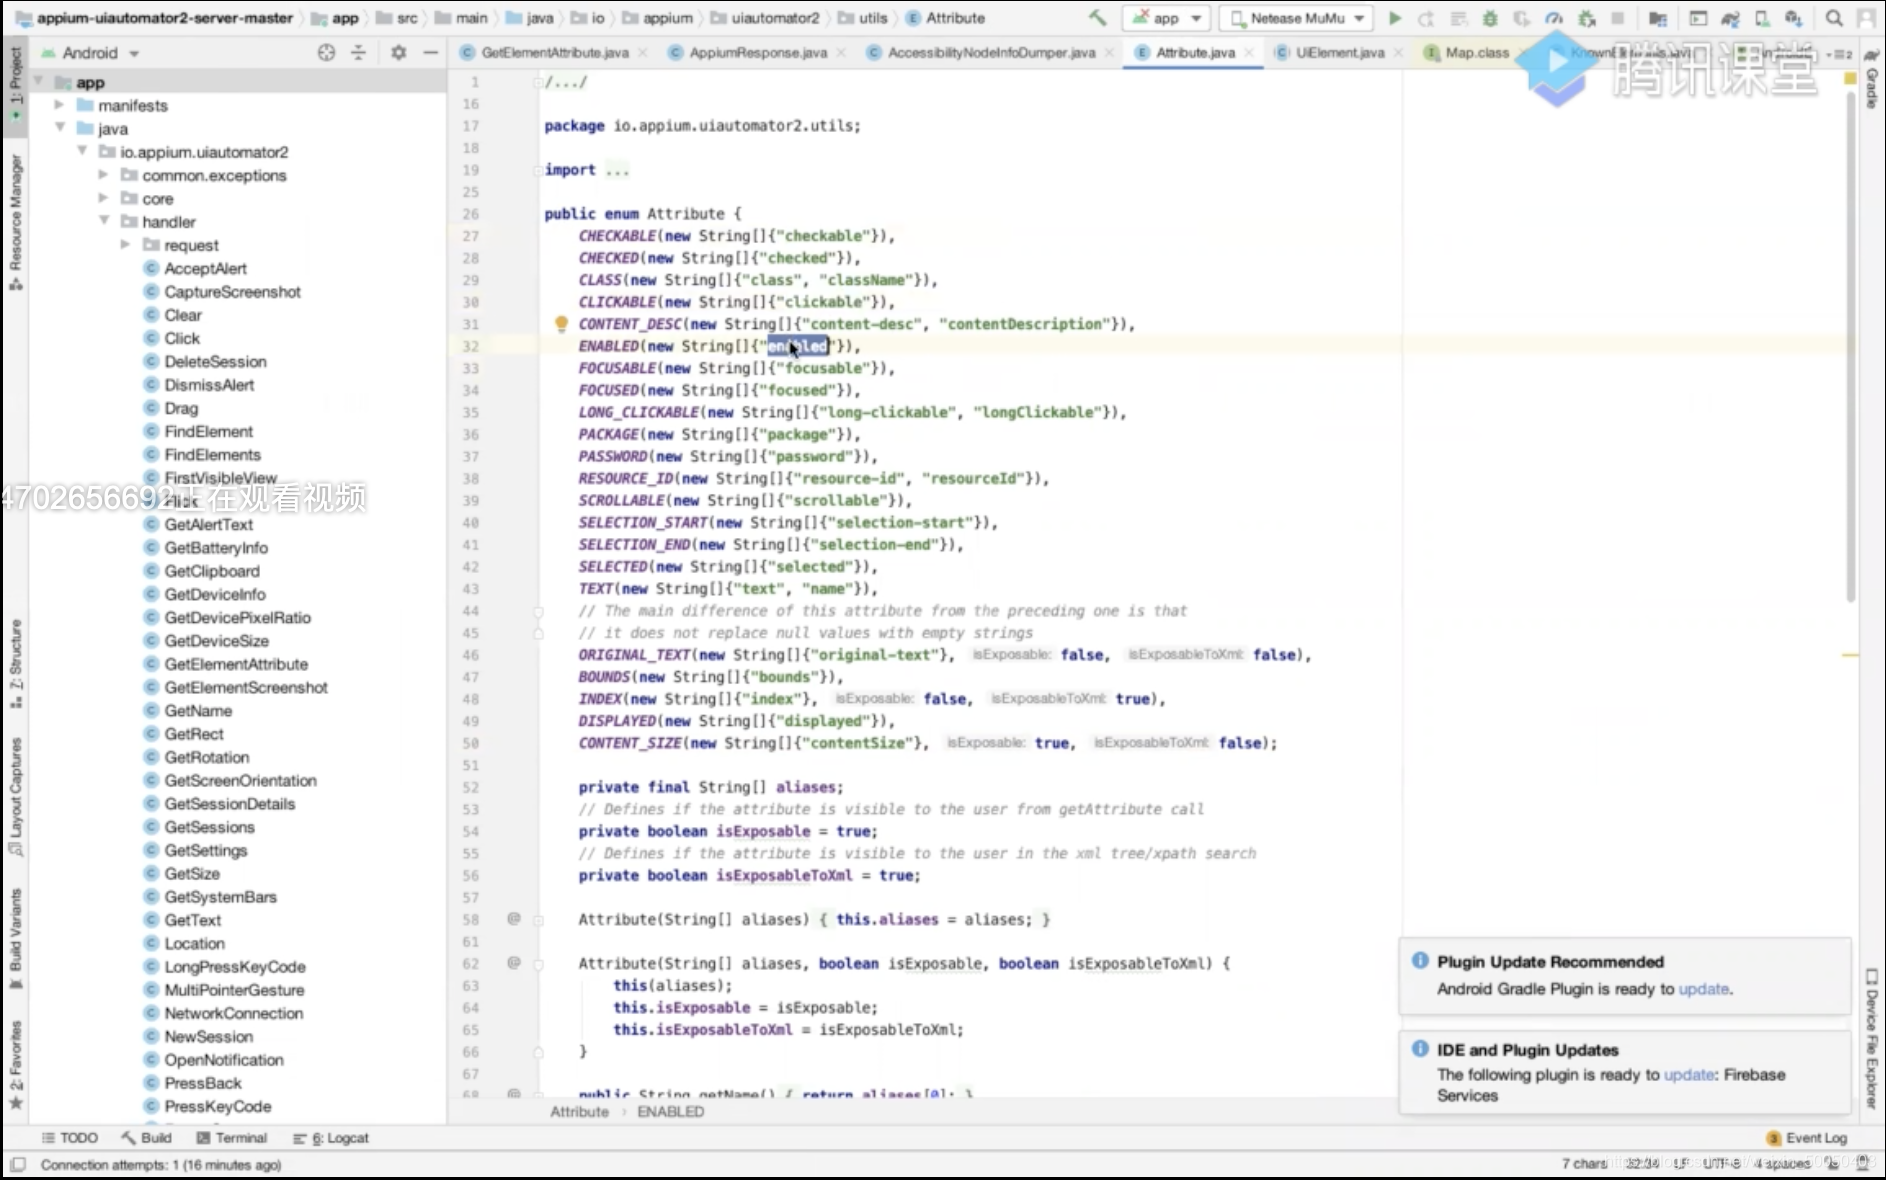Switch to UiElement.java tab
Image resolution: width=1886 pixels, height=1180 pixels.
(x=1340, y=53)
